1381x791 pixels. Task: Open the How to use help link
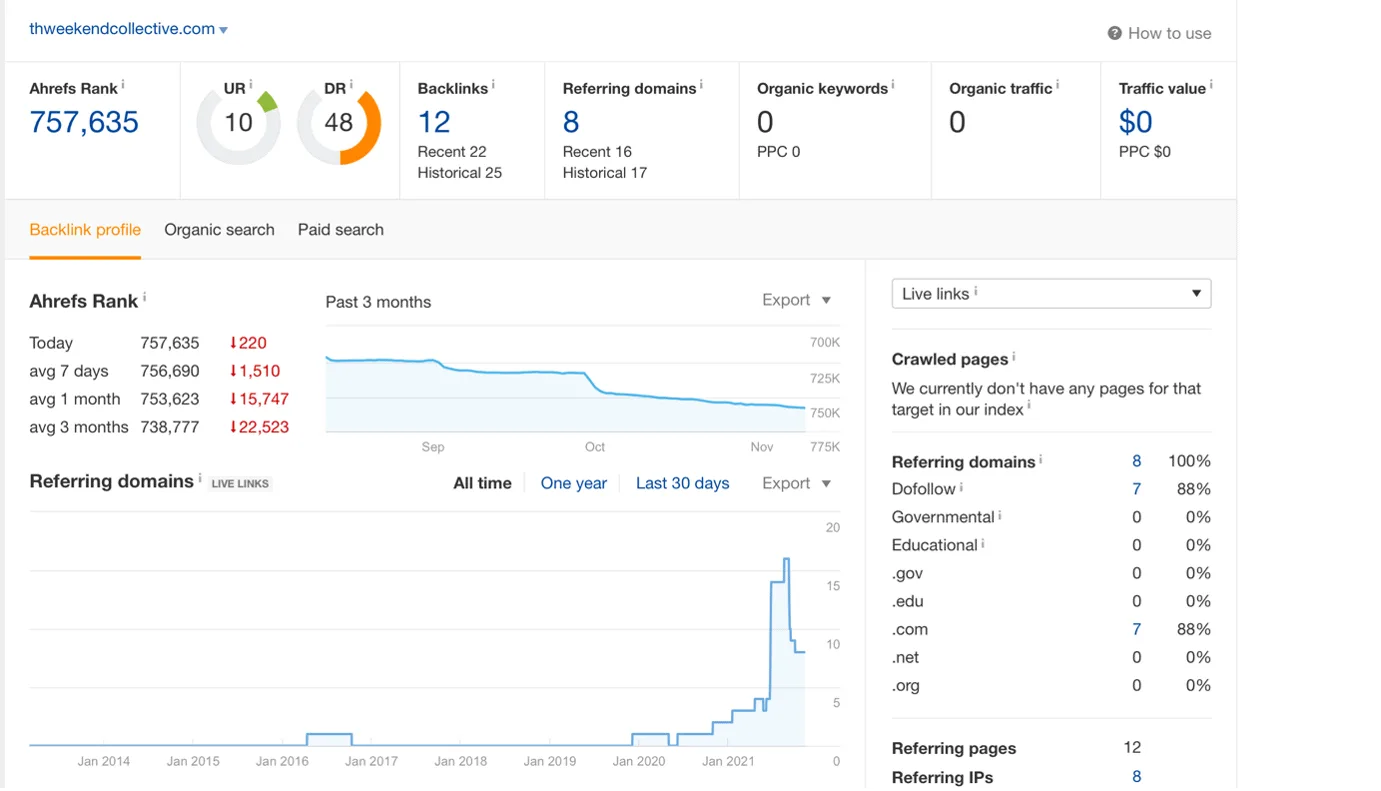click(x=1160, y=33)
